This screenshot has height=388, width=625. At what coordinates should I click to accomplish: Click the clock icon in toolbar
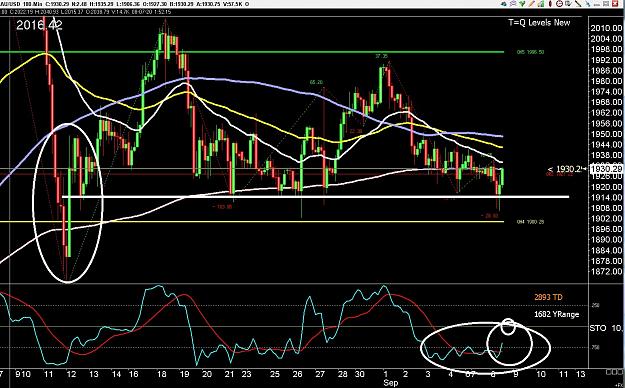pos(559,4)
